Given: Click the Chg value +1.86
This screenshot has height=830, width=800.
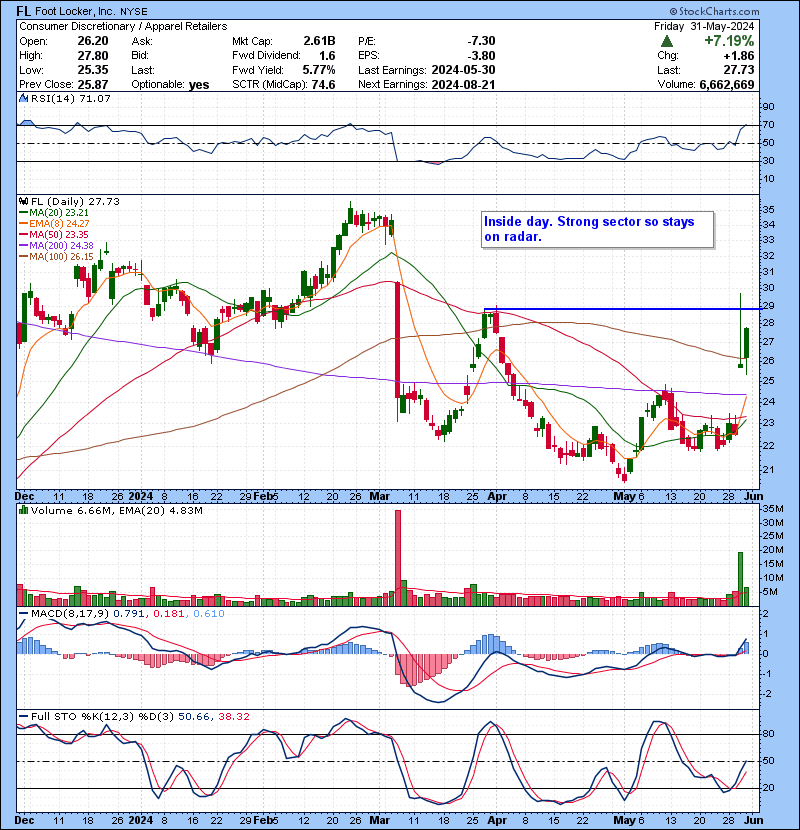Looking at the screenshot, I should tap(740, 56).
